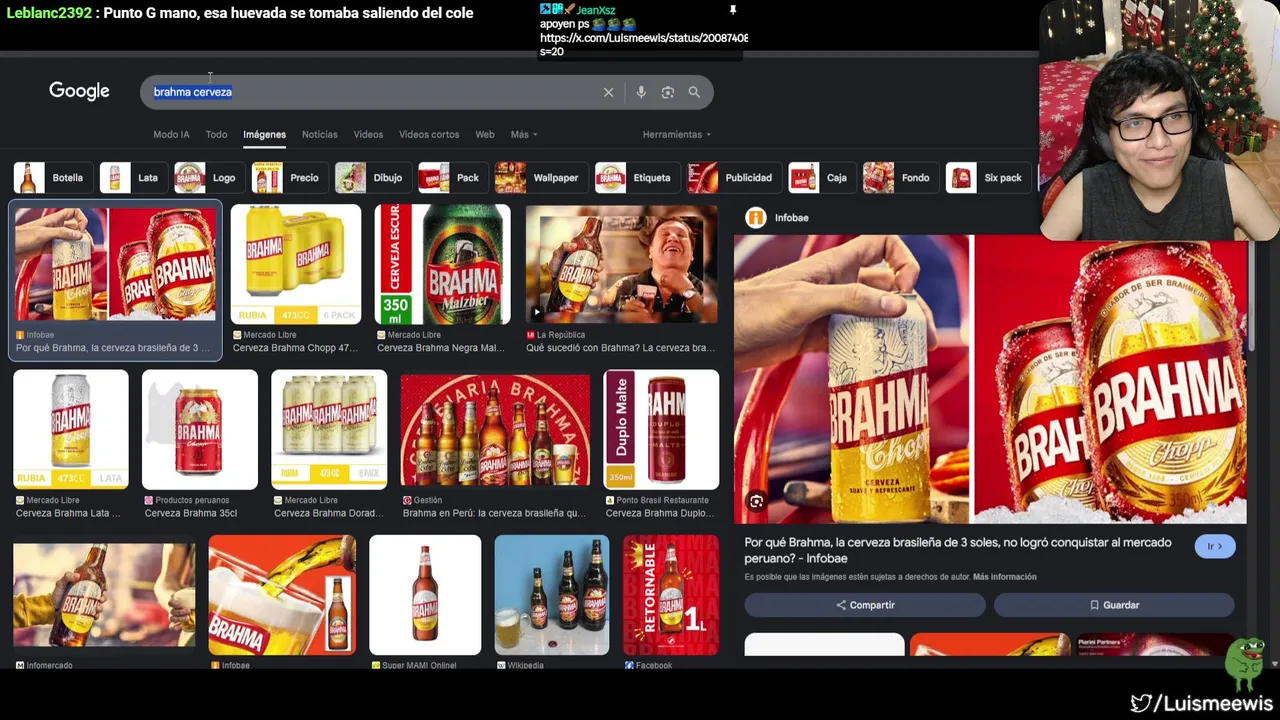Switch to the Modo IA tab

[171, 135]
